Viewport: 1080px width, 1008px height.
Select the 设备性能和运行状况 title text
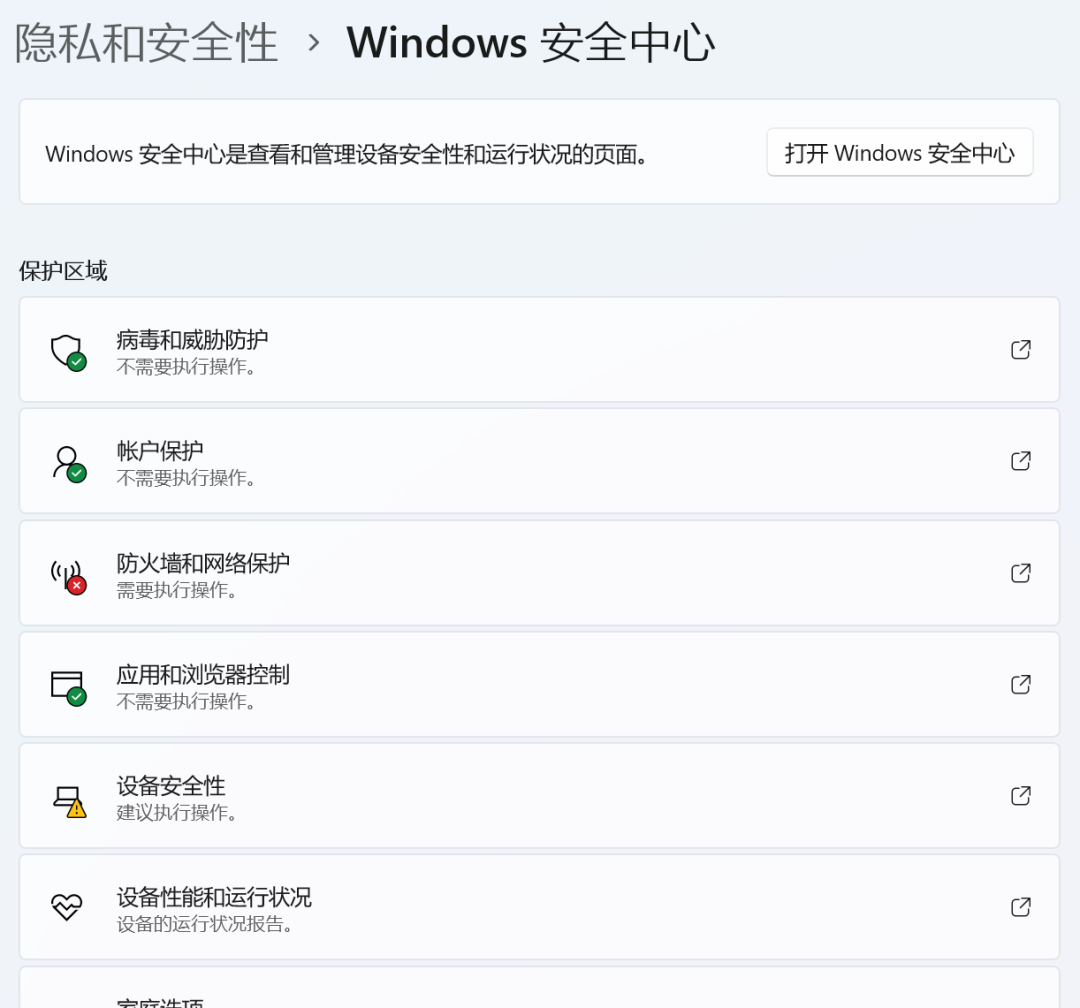214,898
